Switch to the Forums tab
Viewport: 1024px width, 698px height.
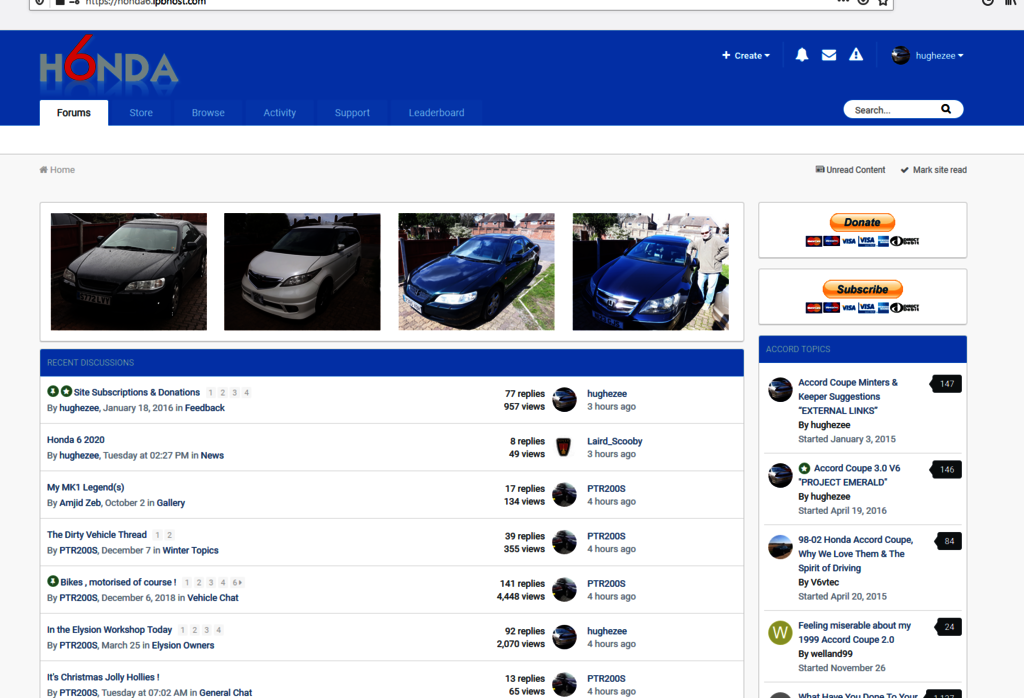click(74, 112)
